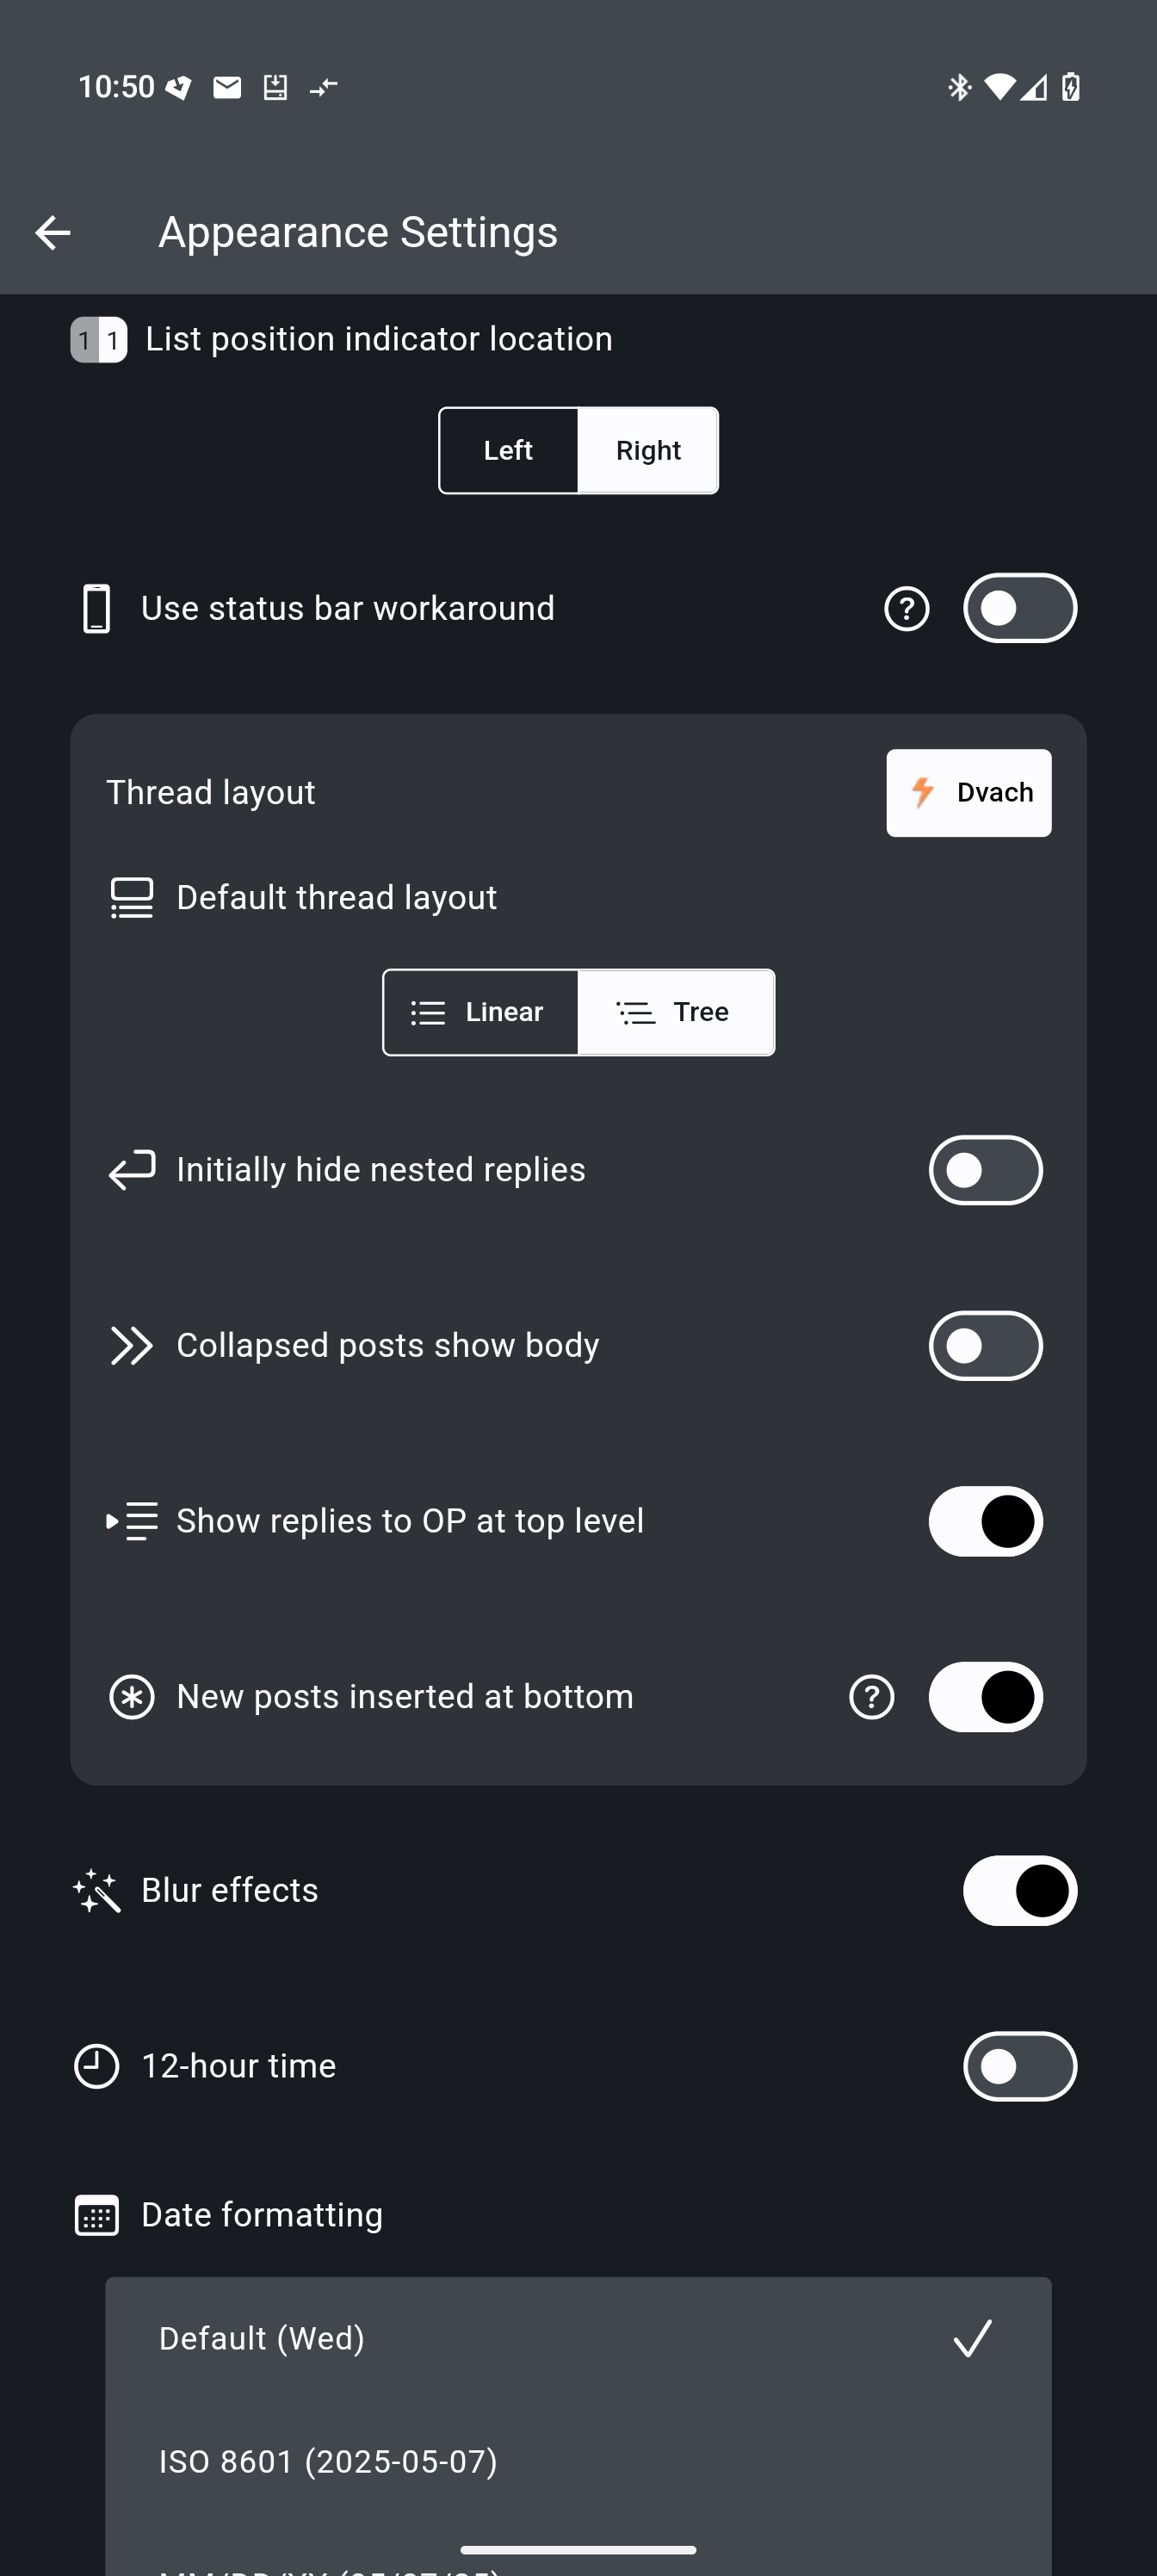
Task: Open help for status bar workaround
Action: [x=906, y=608]
